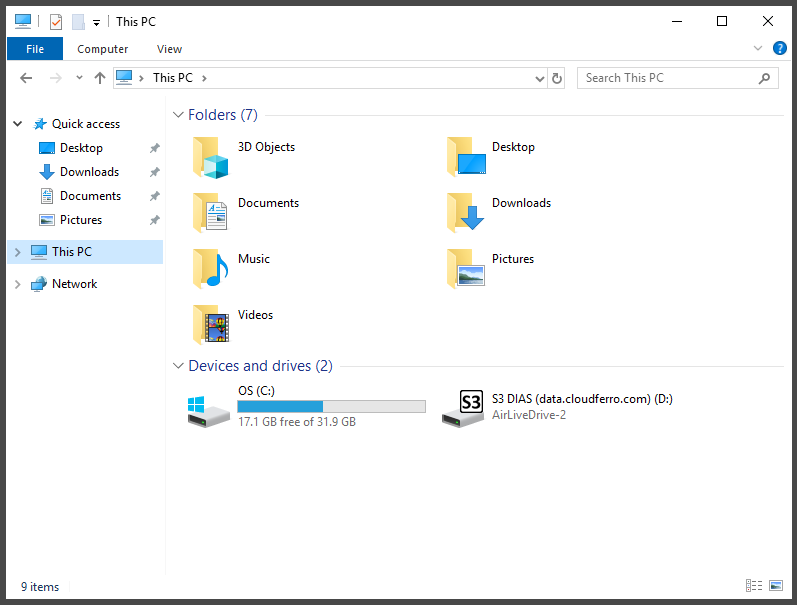This screenshot has width=797, height=605.
Task: Click the New folder quick access toolbar icon
Action: (x=78, y=22)
